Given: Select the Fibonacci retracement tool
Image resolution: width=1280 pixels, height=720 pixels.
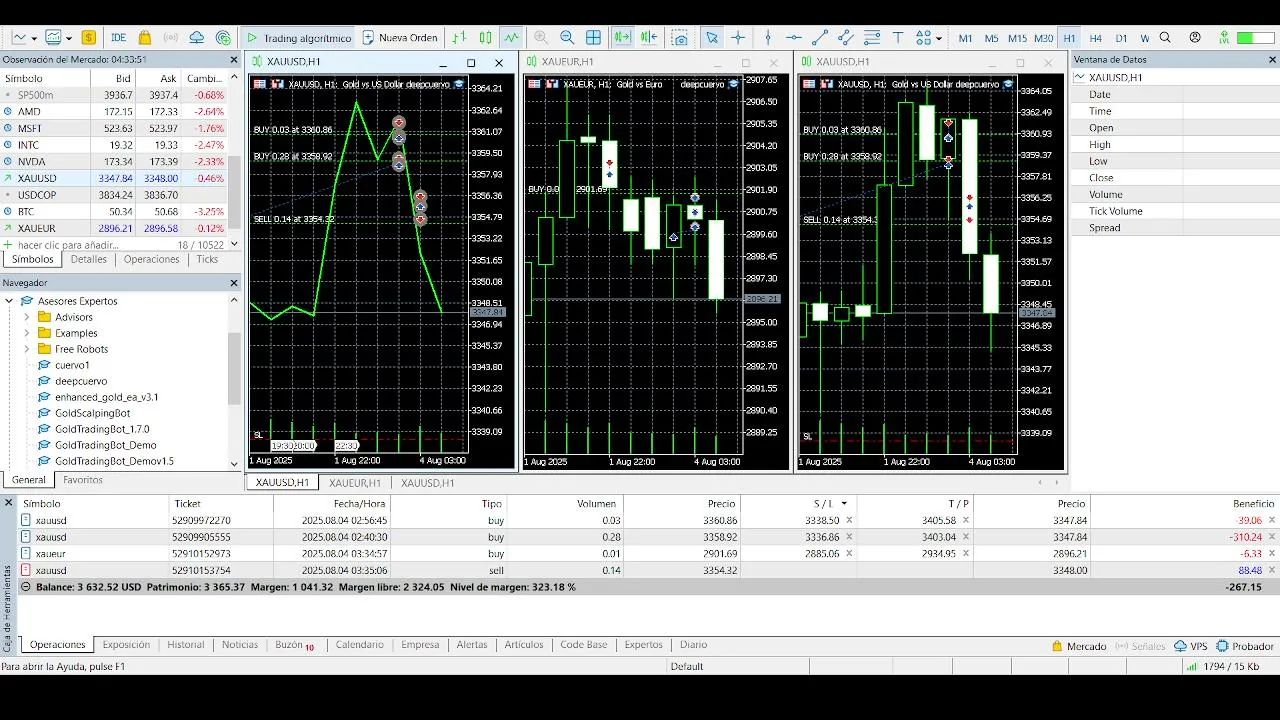Looking at the screenshot, I should (x=872, y=38).
